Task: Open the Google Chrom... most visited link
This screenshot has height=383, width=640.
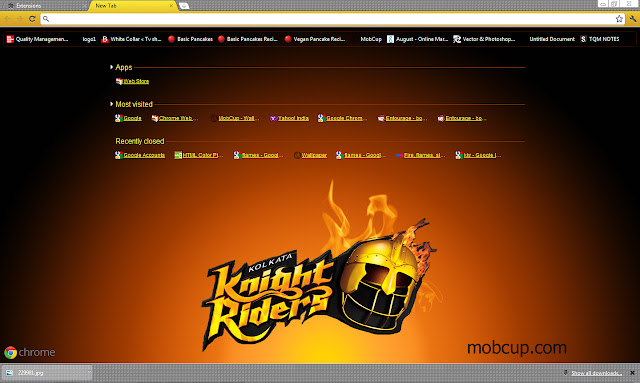Action: [342, 118]
